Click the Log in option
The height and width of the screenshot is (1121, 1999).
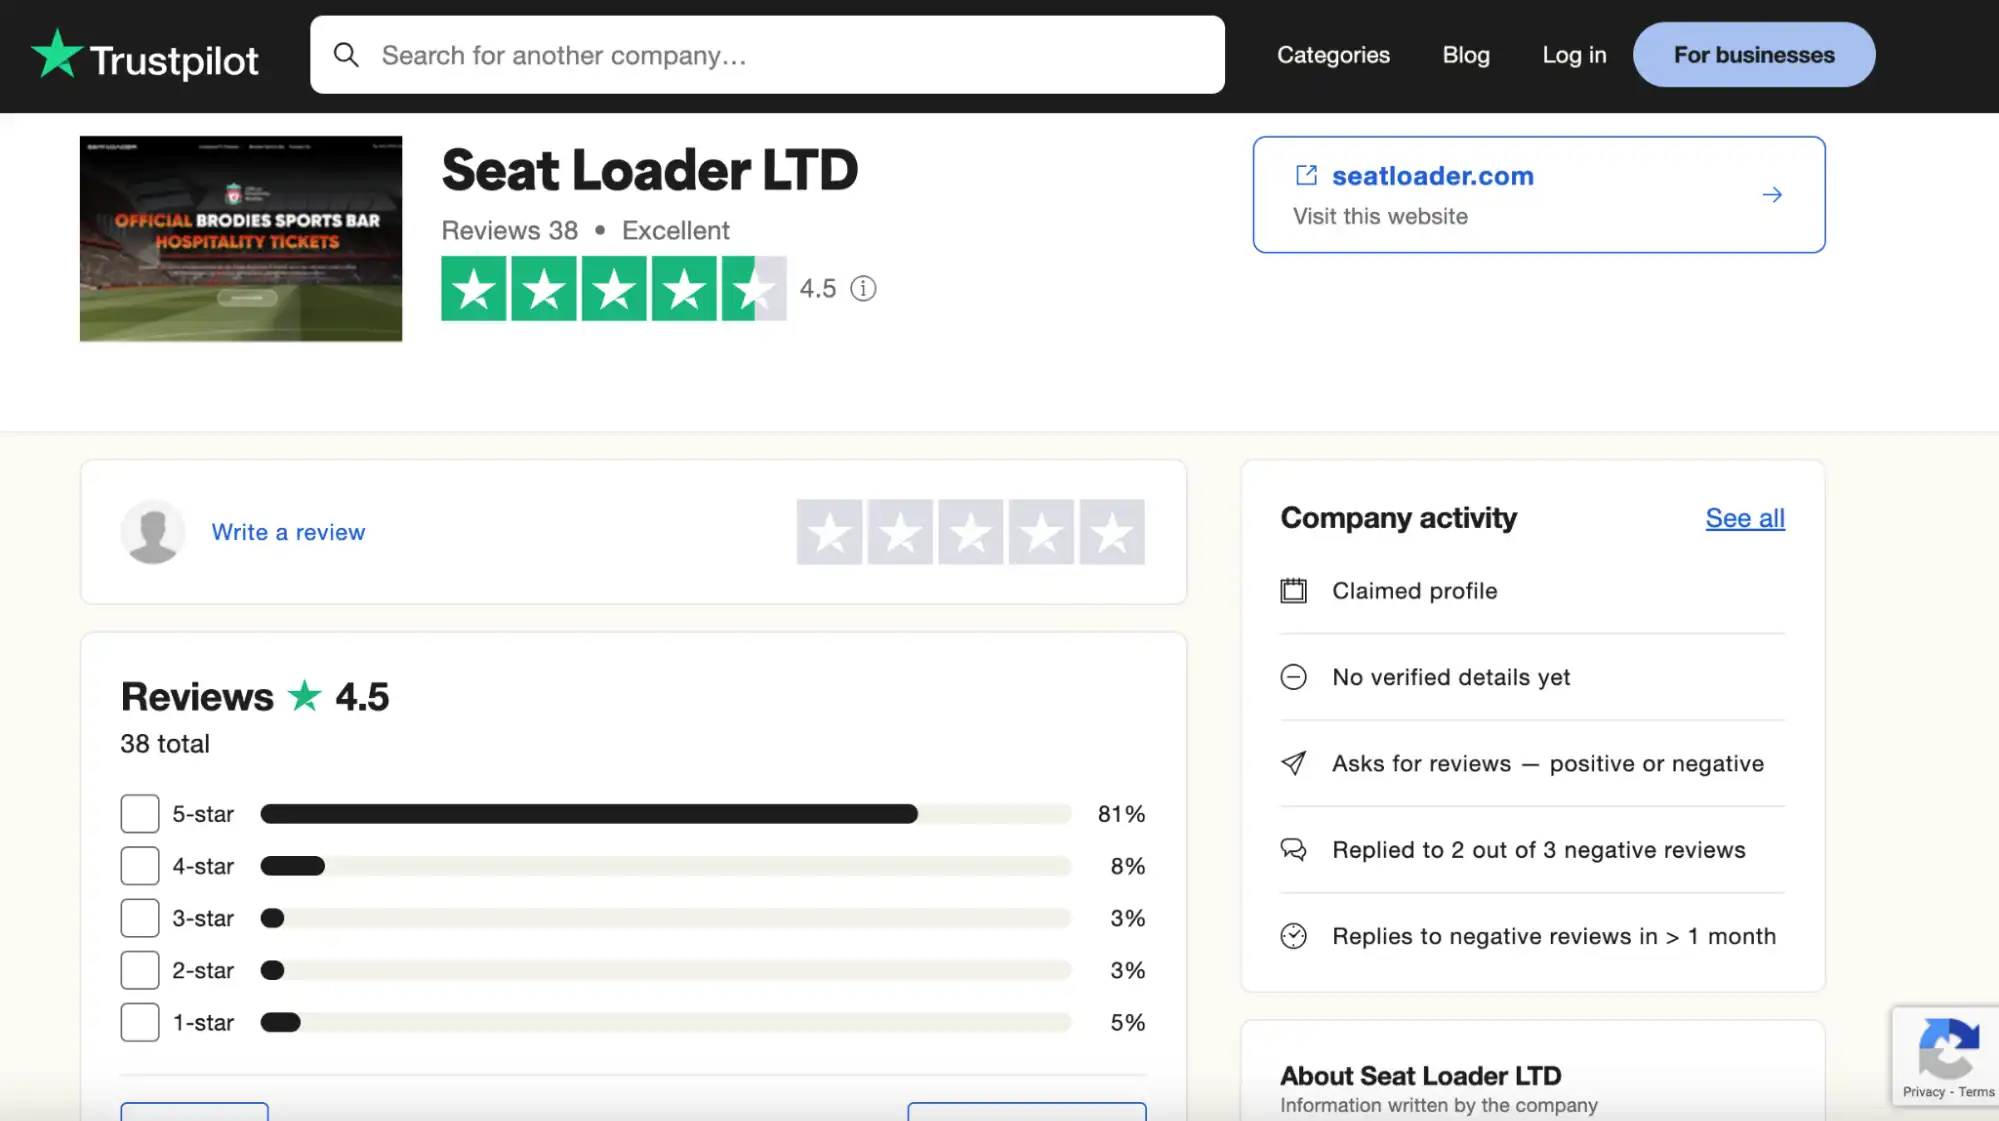(x=1573, y=55)
